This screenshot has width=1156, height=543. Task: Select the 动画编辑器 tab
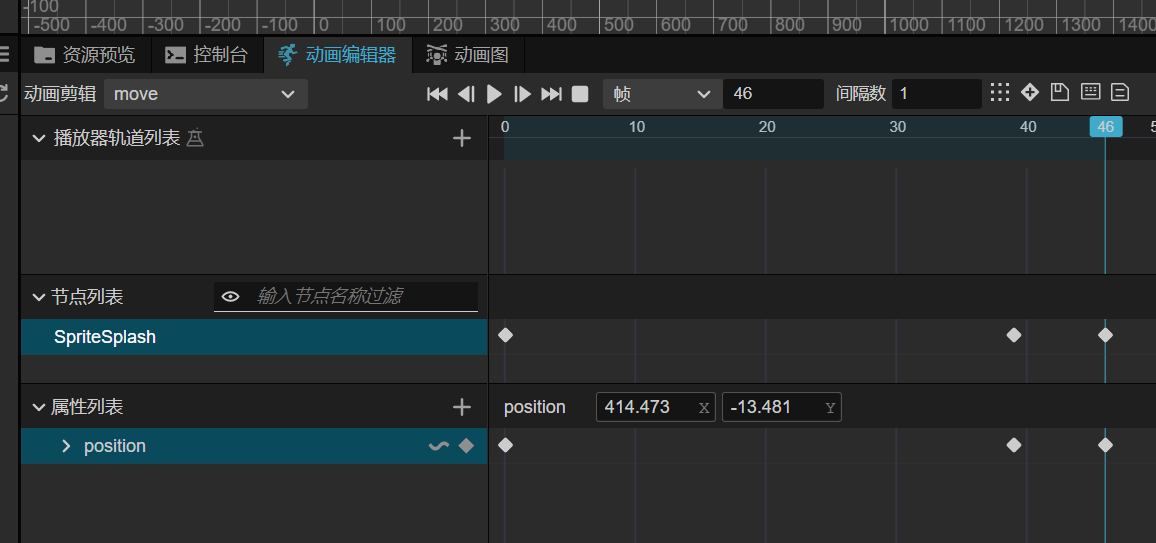[338, 55]
